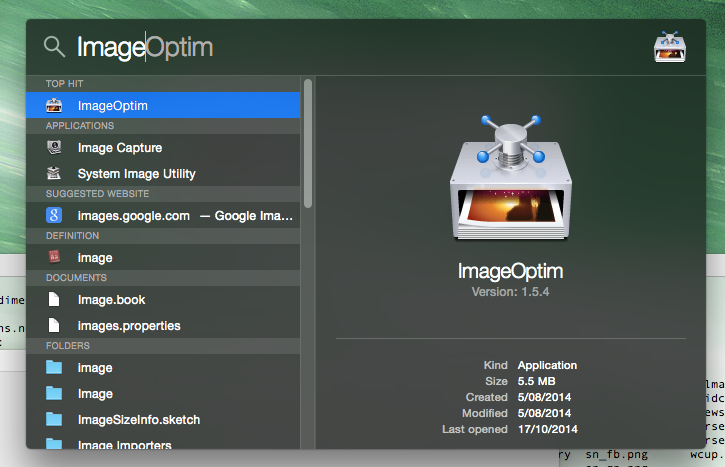Viewport: 725px width, 467px height.
Task: Select the ImageOptim top hit result
Action: click(163, 105)
